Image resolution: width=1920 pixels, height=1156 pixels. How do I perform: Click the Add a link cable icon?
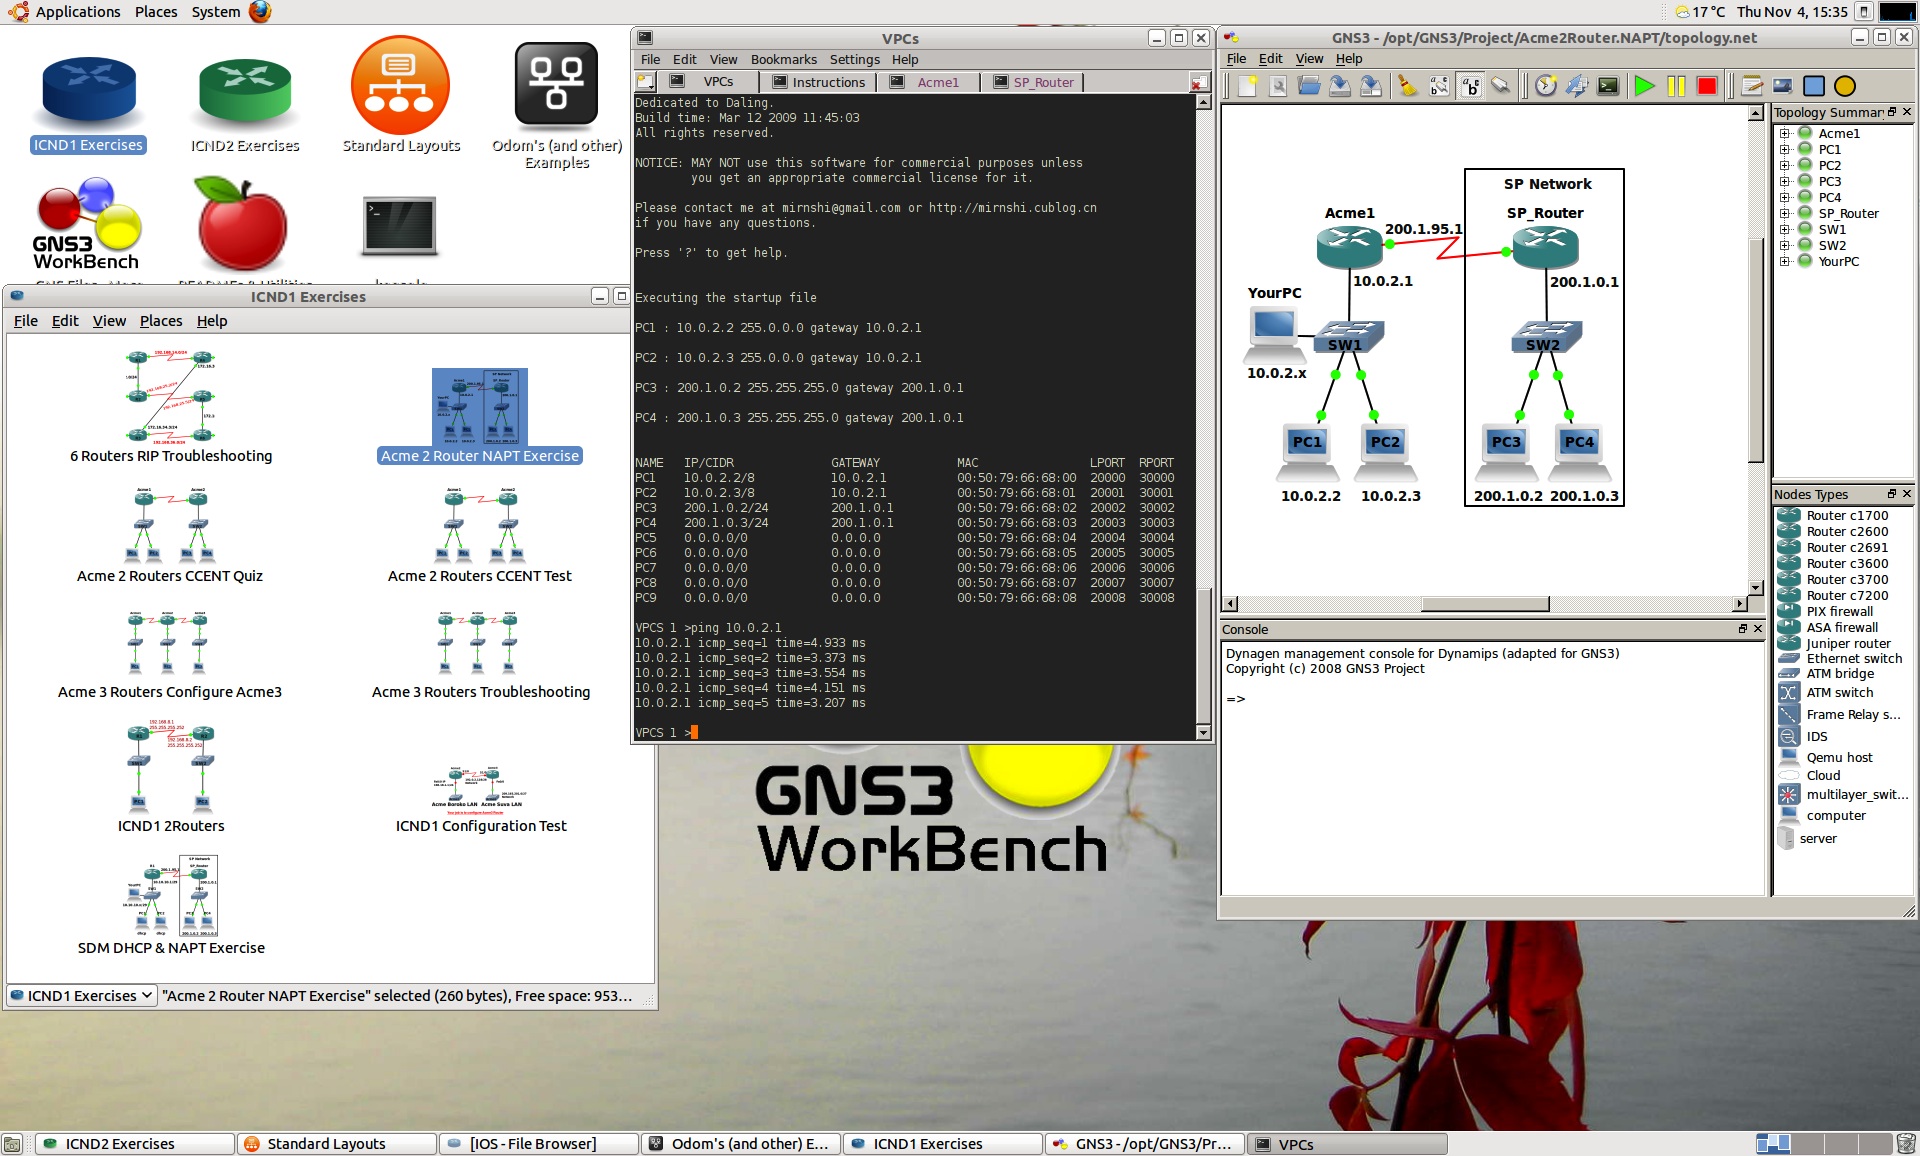(1500, 86)
